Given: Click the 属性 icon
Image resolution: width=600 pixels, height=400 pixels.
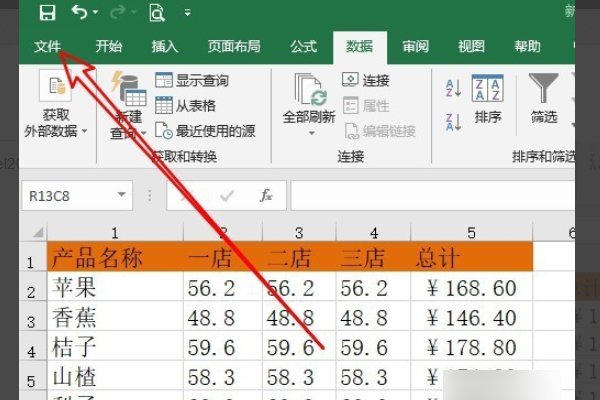Looking at the screenshot, I should (351, 105).
